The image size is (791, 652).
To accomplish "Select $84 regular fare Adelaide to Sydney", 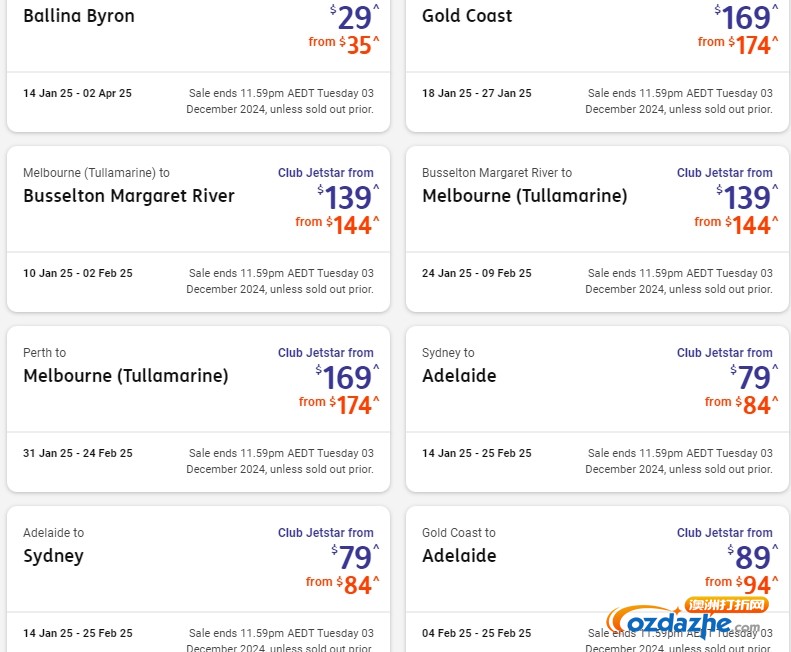I will point(357,584).
